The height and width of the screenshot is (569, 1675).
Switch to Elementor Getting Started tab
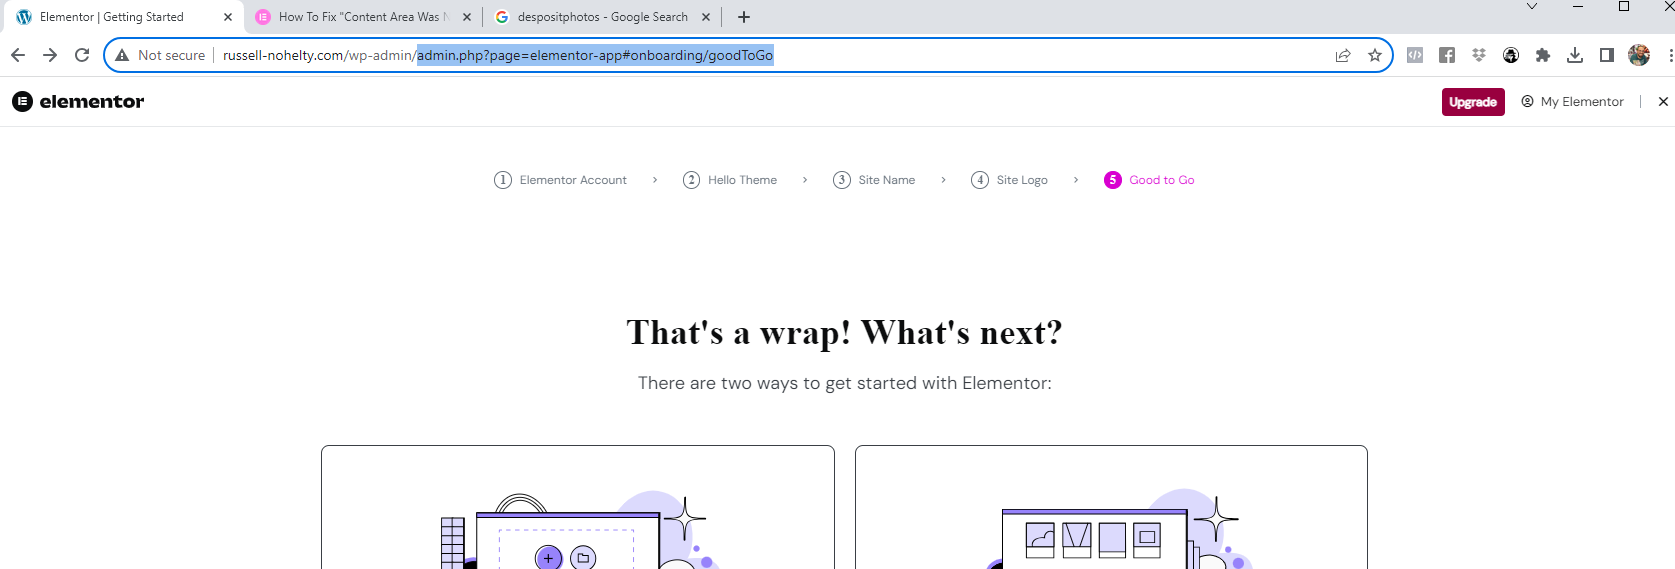122,17
